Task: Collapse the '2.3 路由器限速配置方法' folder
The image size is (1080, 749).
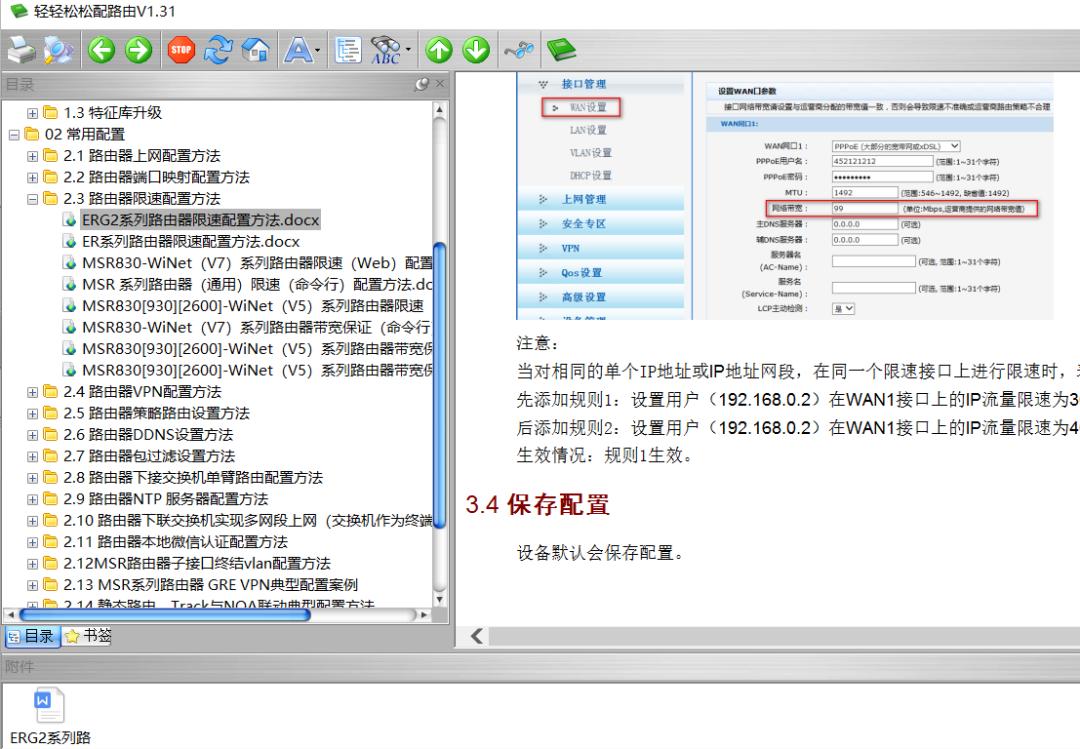Action: 34,198
